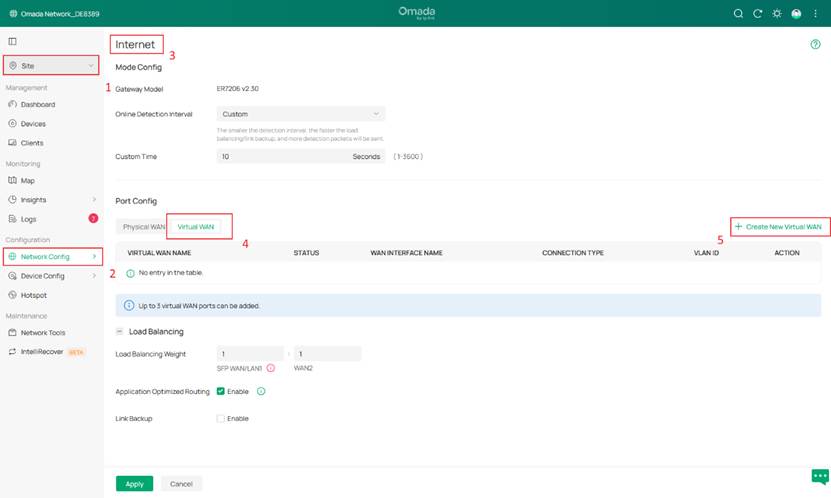Click the Cancel button
The height and width of the screenshot is (498, 831).
(x=181, y=484)
